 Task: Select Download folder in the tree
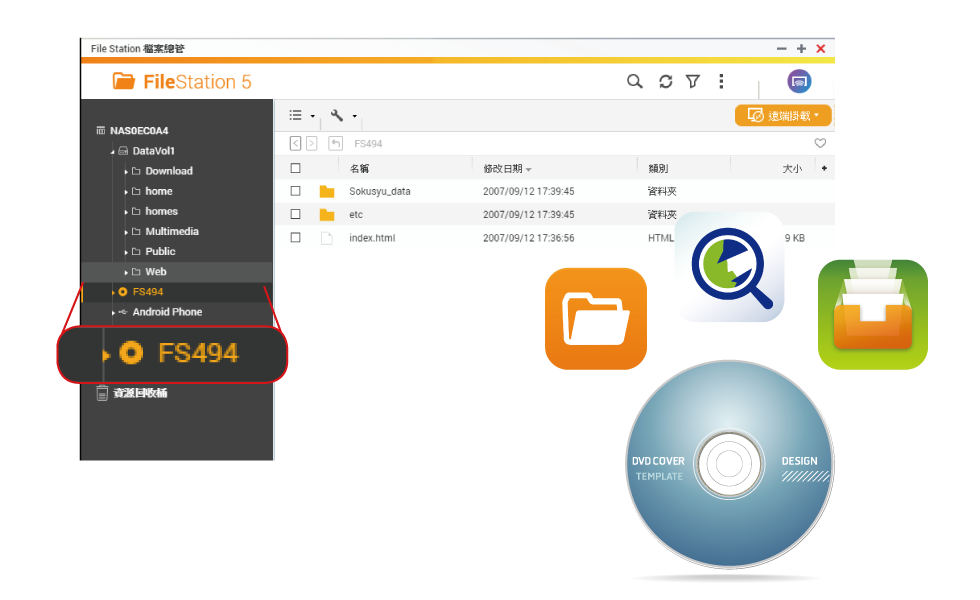(x=169, y=171)
